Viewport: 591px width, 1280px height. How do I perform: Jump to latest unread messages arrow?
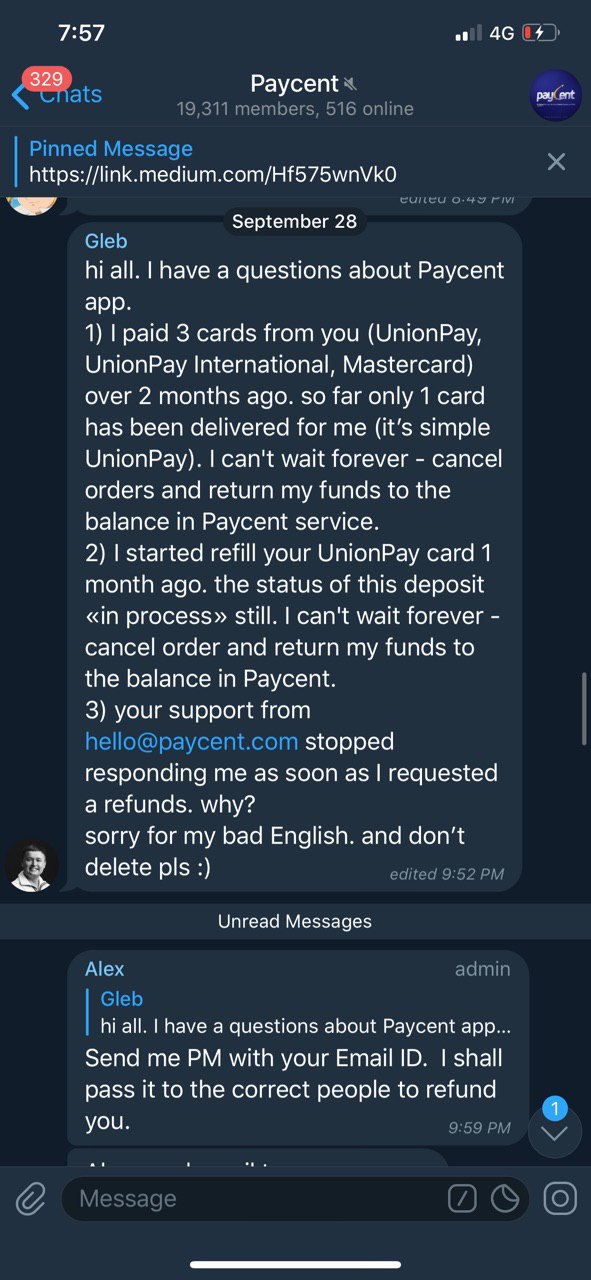pyautogui.click(x=554, y=1133)
